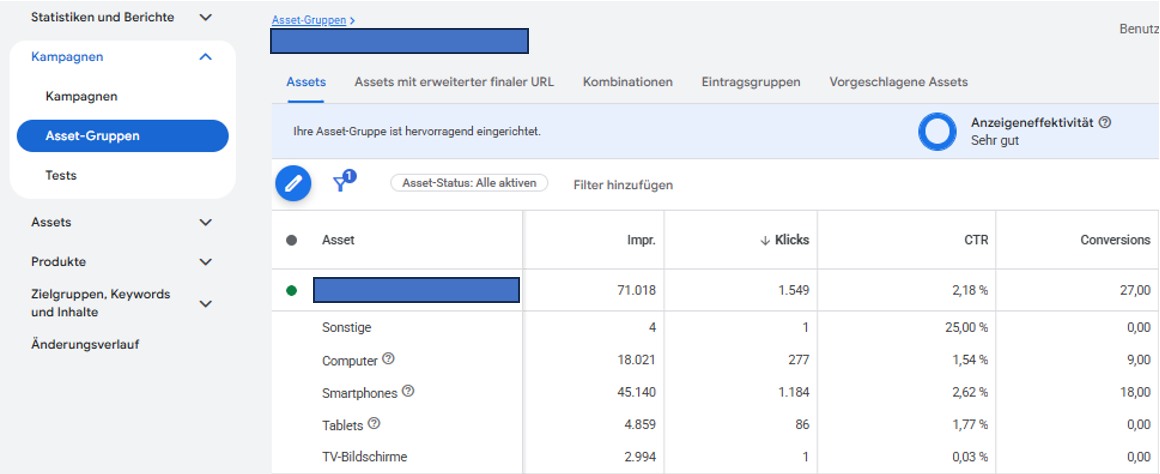Click the 25,00 % CTR cell

(965, 327)
